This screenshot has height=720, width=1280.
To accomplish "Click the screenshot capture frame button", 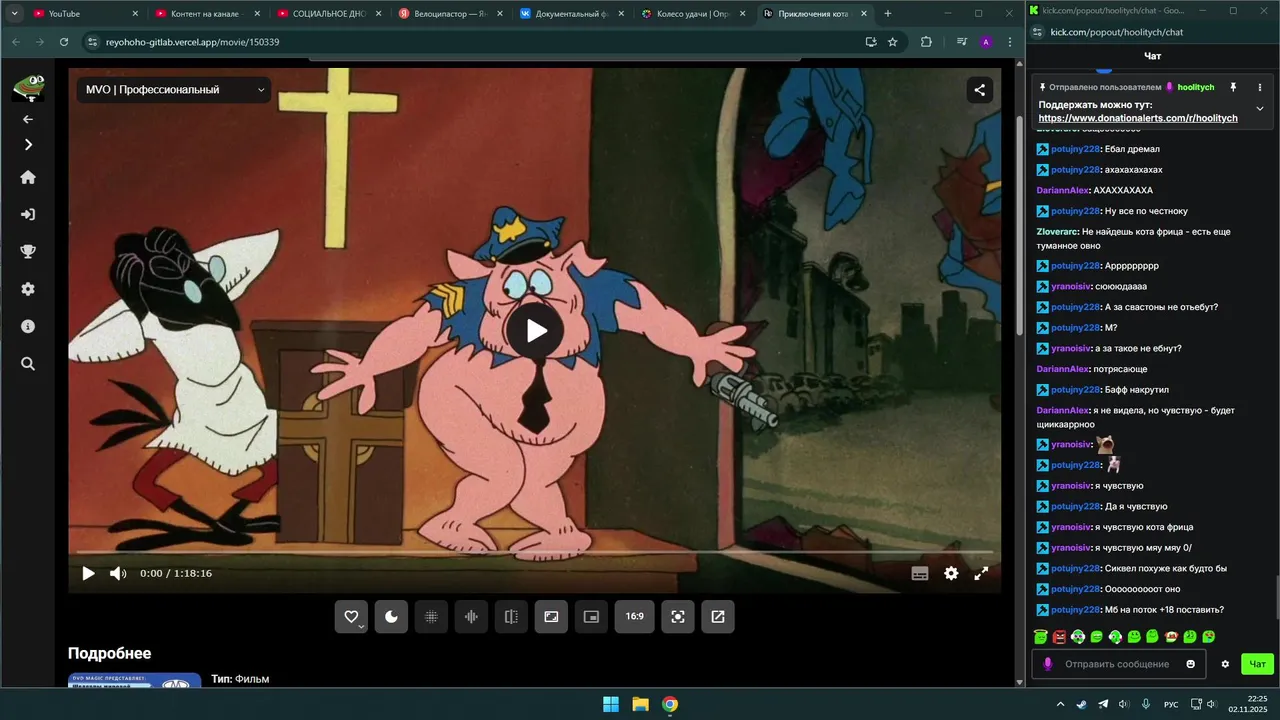I will coord(678,616).
